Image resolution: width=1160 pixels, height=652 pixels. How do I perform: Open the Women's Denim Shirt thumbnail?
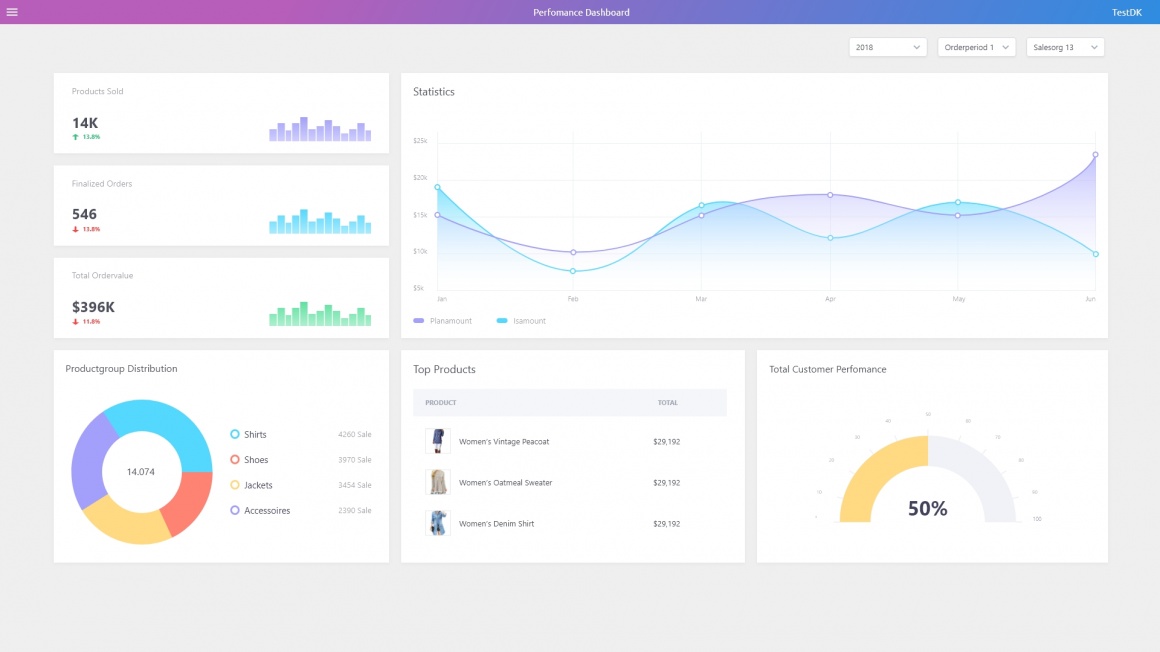[437, 523]
